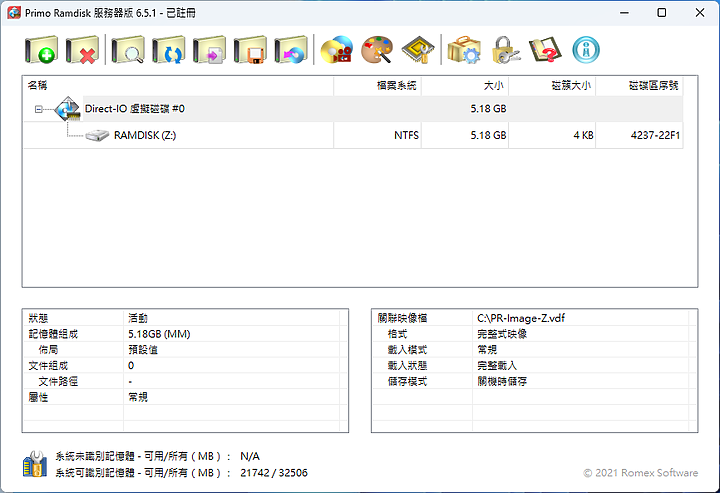Delete RAM disk with red X icon
Screen dimensions: 720x493
click(82, 50)
